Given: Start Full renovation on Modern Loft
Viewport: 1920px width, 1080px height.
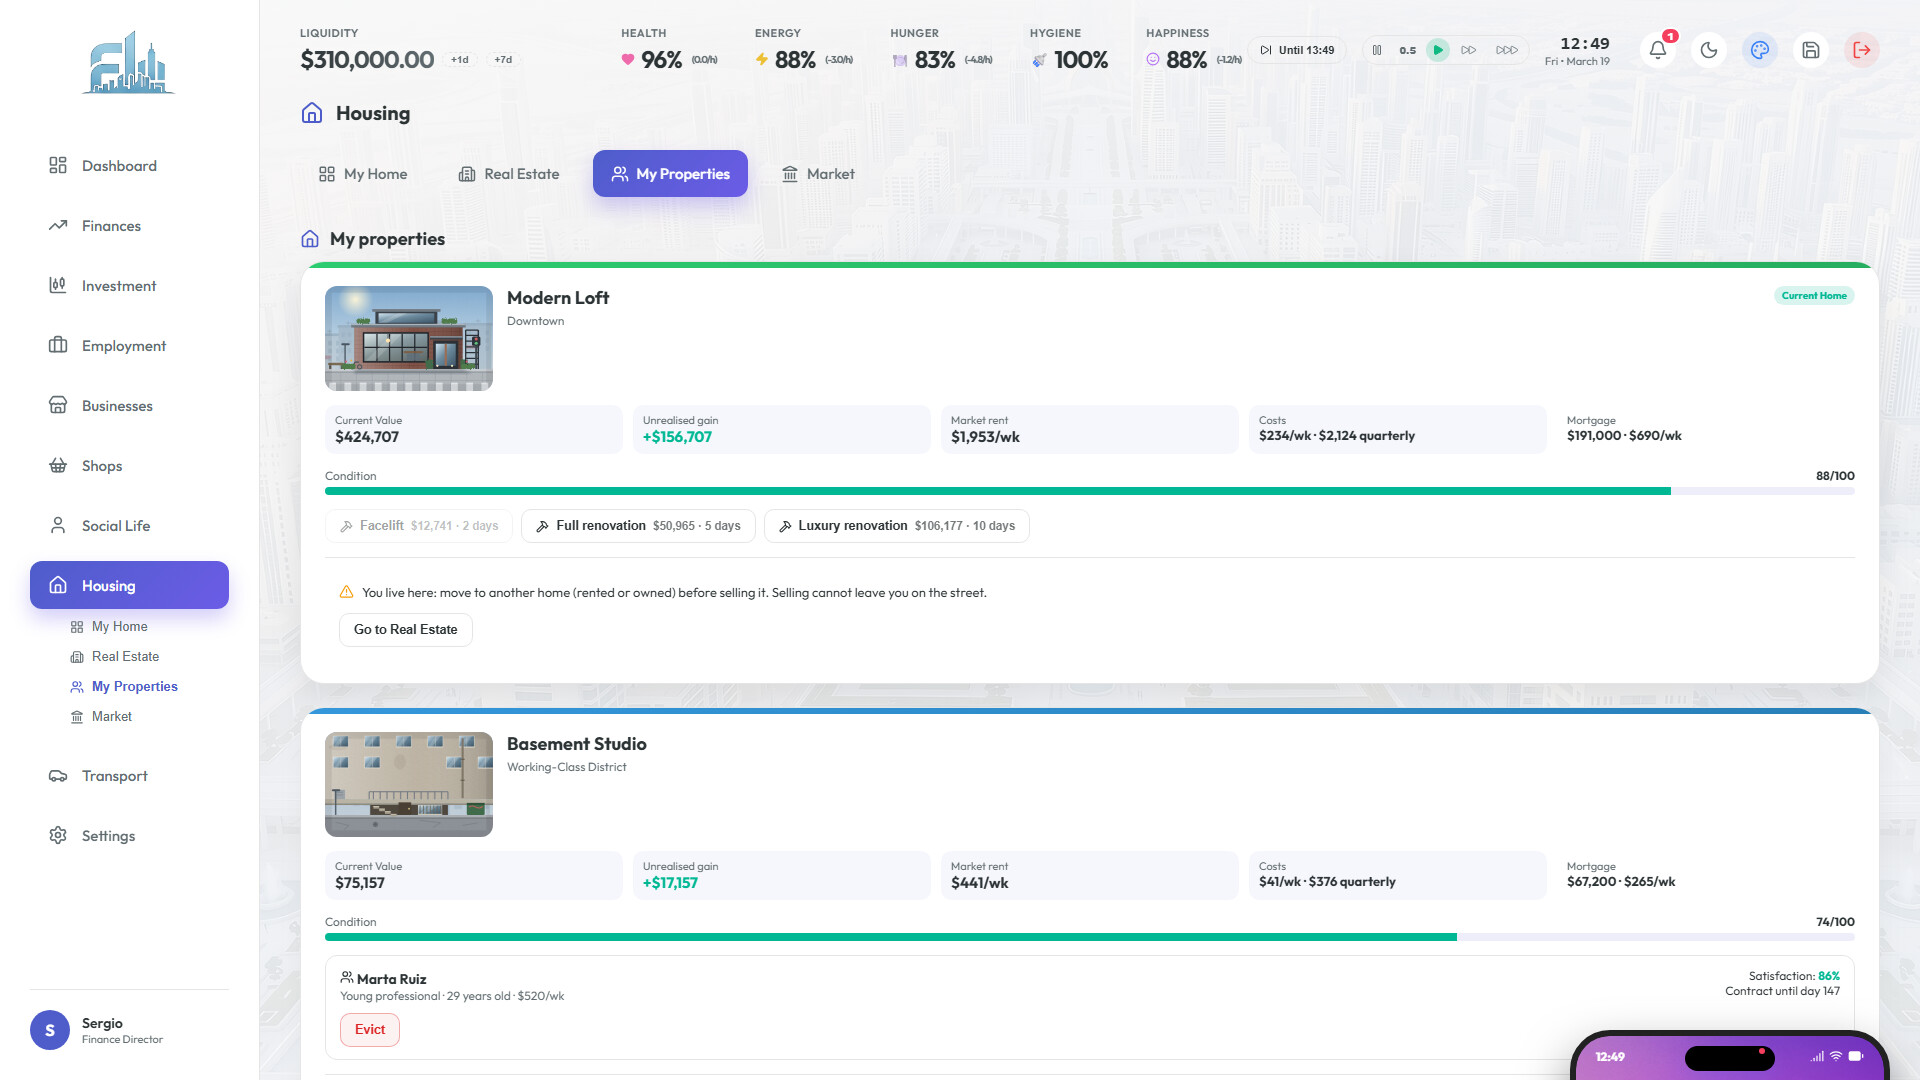Looking at the screenshot, I should (x=638, y=526).
